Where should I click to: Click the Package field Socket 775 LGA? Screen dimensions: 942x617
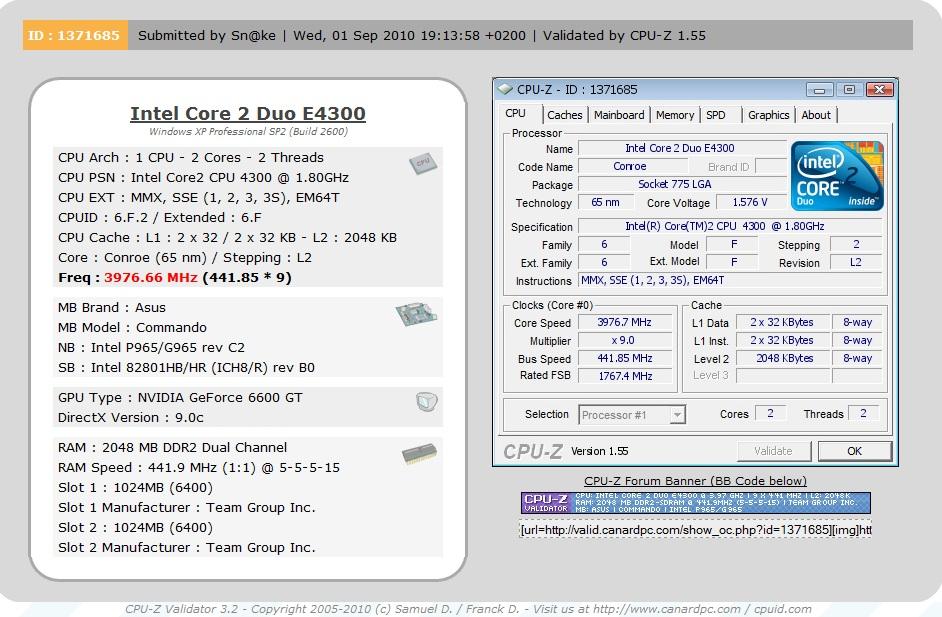click(682, 184)
